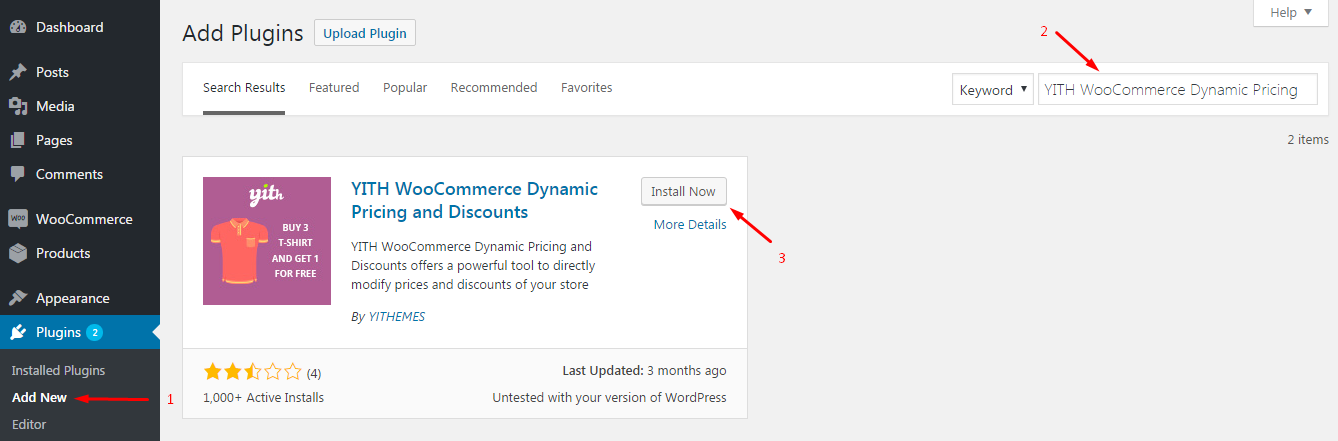The width and height of the screenshot is (1338, 441).
Task: Click the WooCommerce logo icon
Action: coord(17,219)
